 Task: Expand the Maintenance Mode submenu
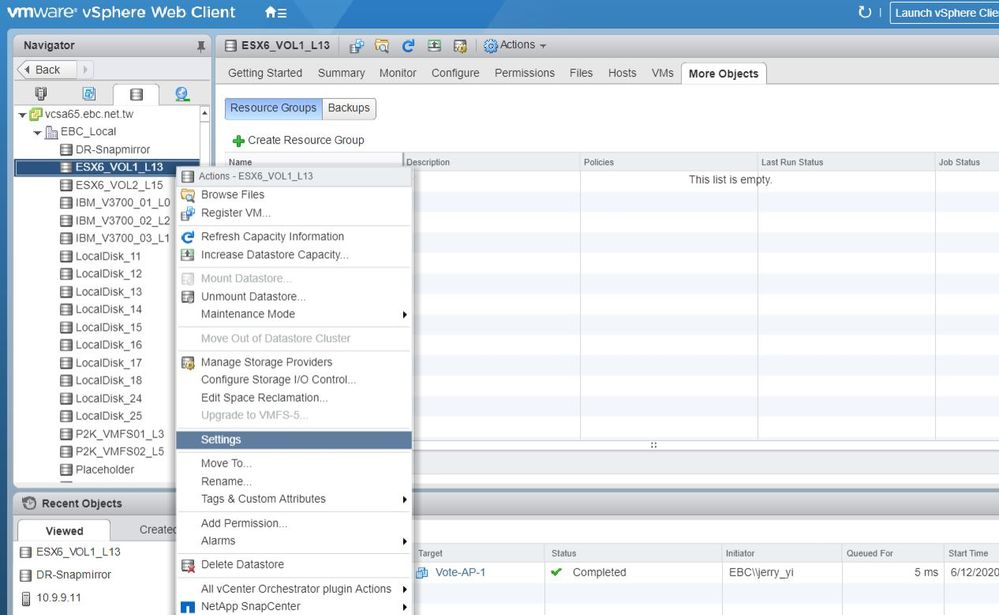click(404, 314)
